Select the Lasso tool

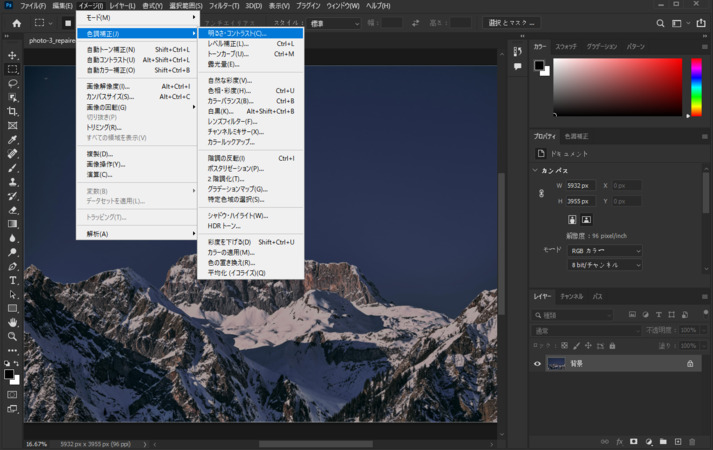click(12, 84)
